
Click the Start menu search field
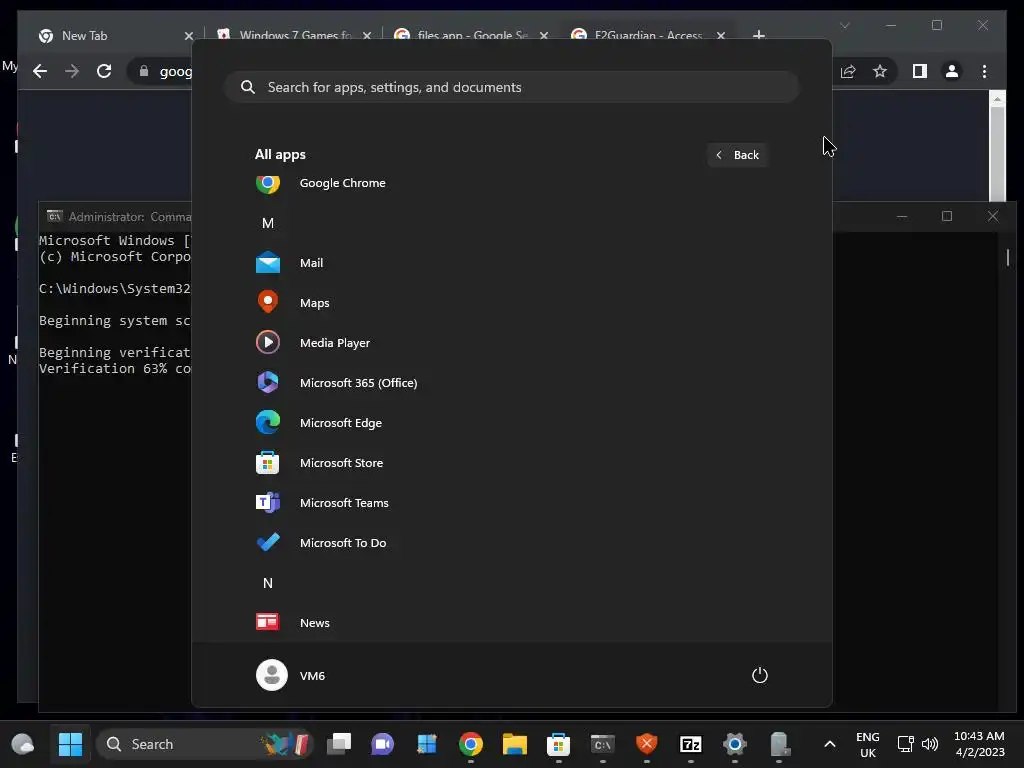click(511, 88)
